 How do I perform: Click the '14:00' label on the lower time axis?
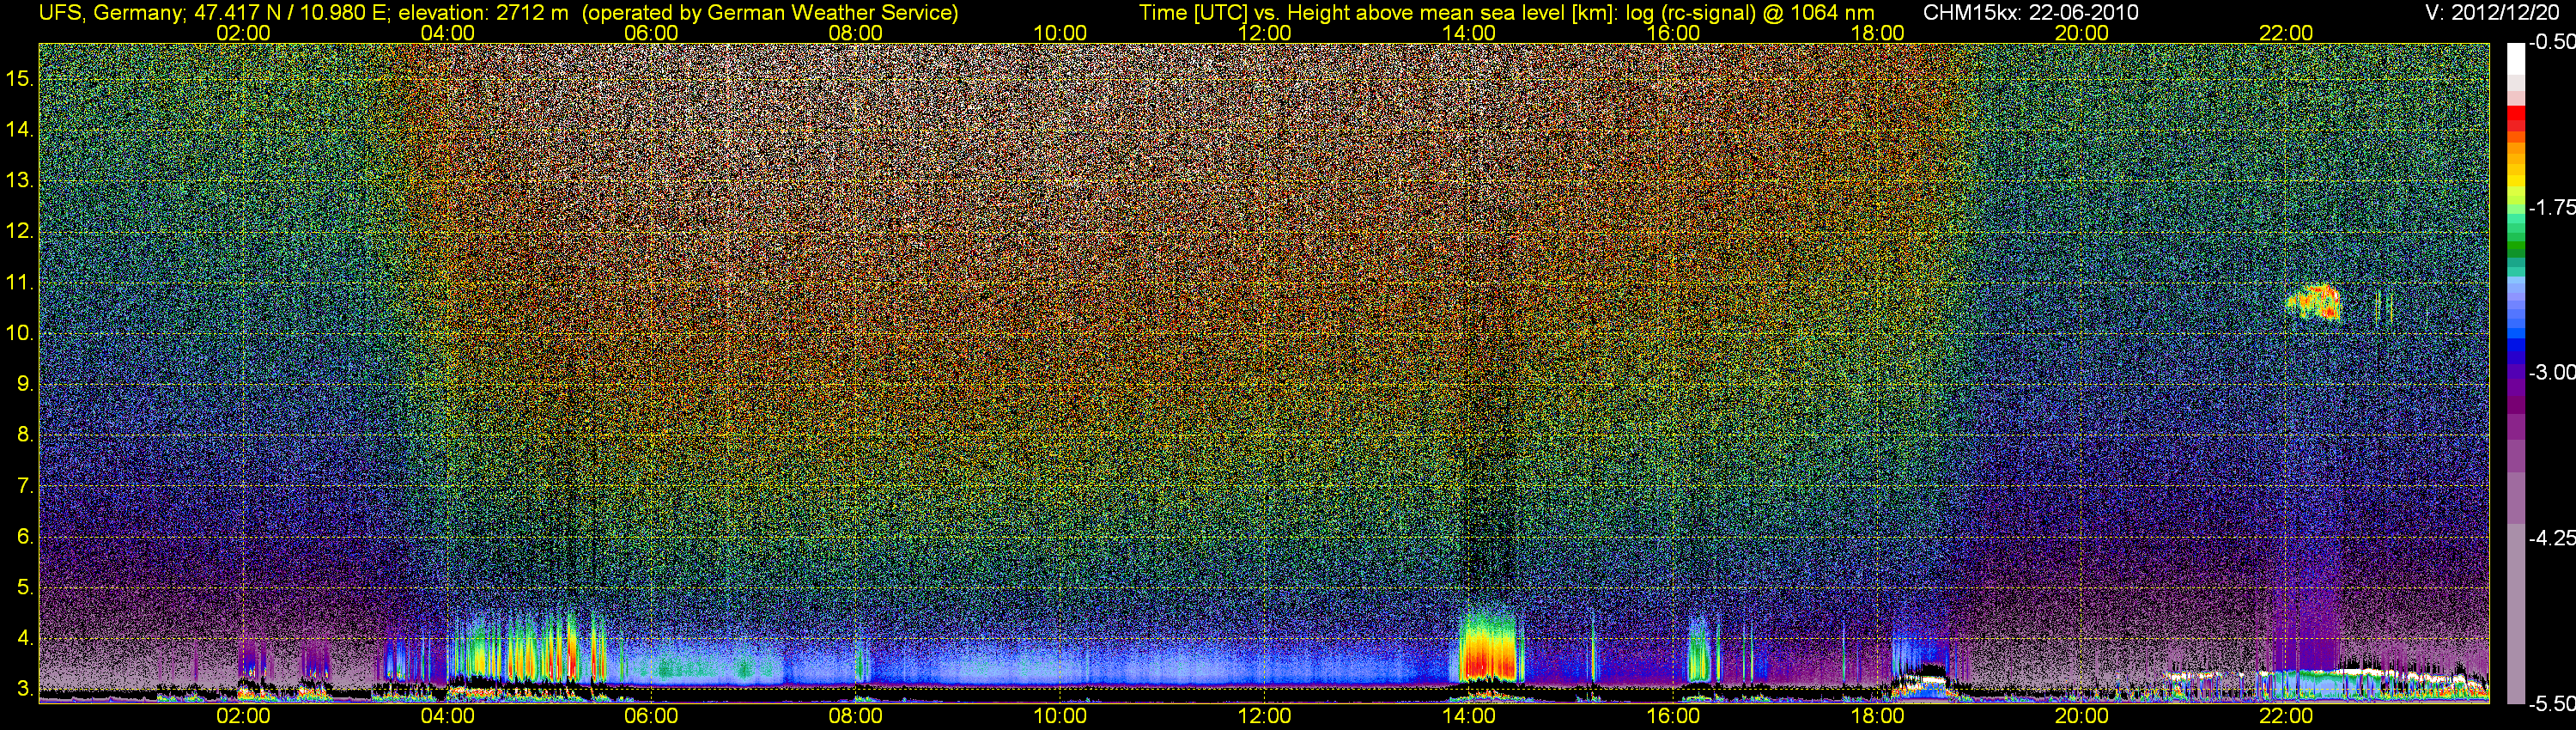(x=1469, y=717)
